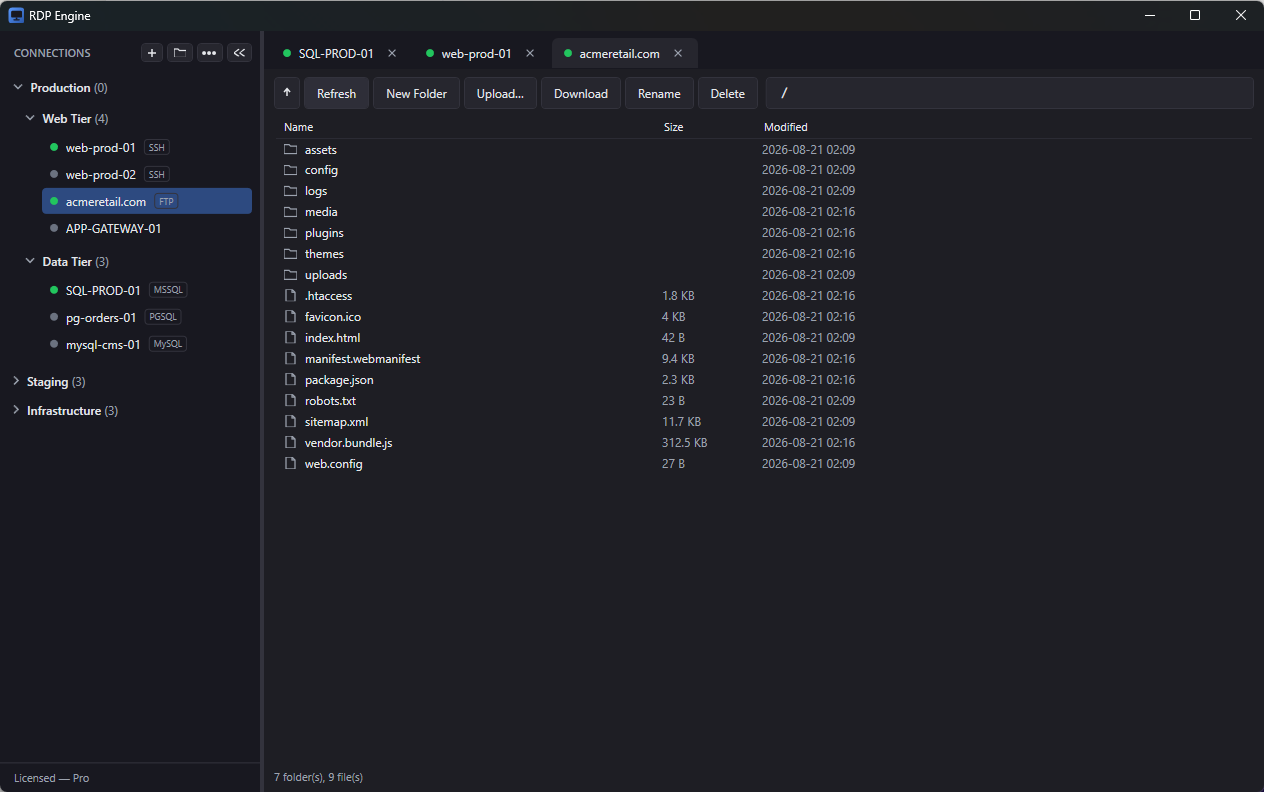Select SQL-PROD-01 MSSQL connection in sidebar
This screenshot has height=792, width=1264.
click(147, 291)
